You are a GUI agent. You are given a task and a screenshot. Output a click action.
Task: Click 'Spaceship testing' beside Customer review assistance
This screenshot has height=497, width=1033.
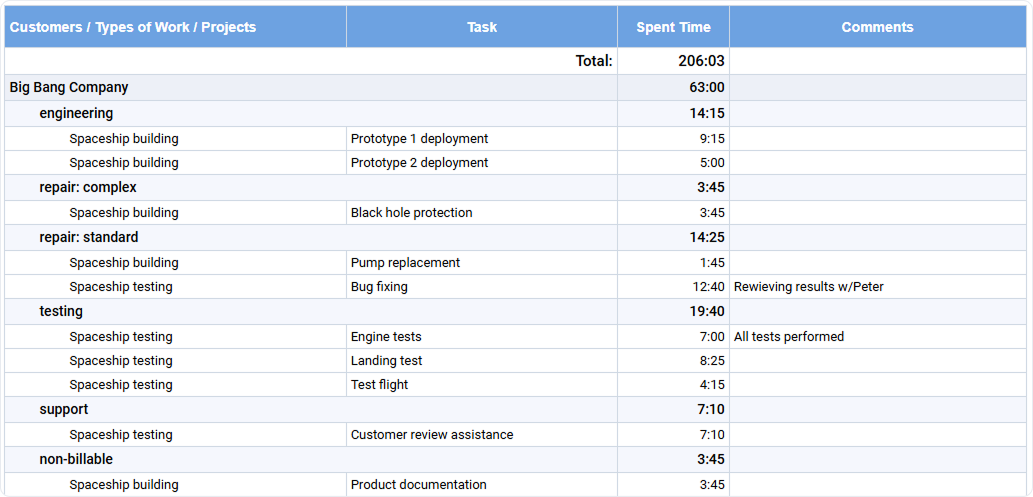[x=121, y=435]
